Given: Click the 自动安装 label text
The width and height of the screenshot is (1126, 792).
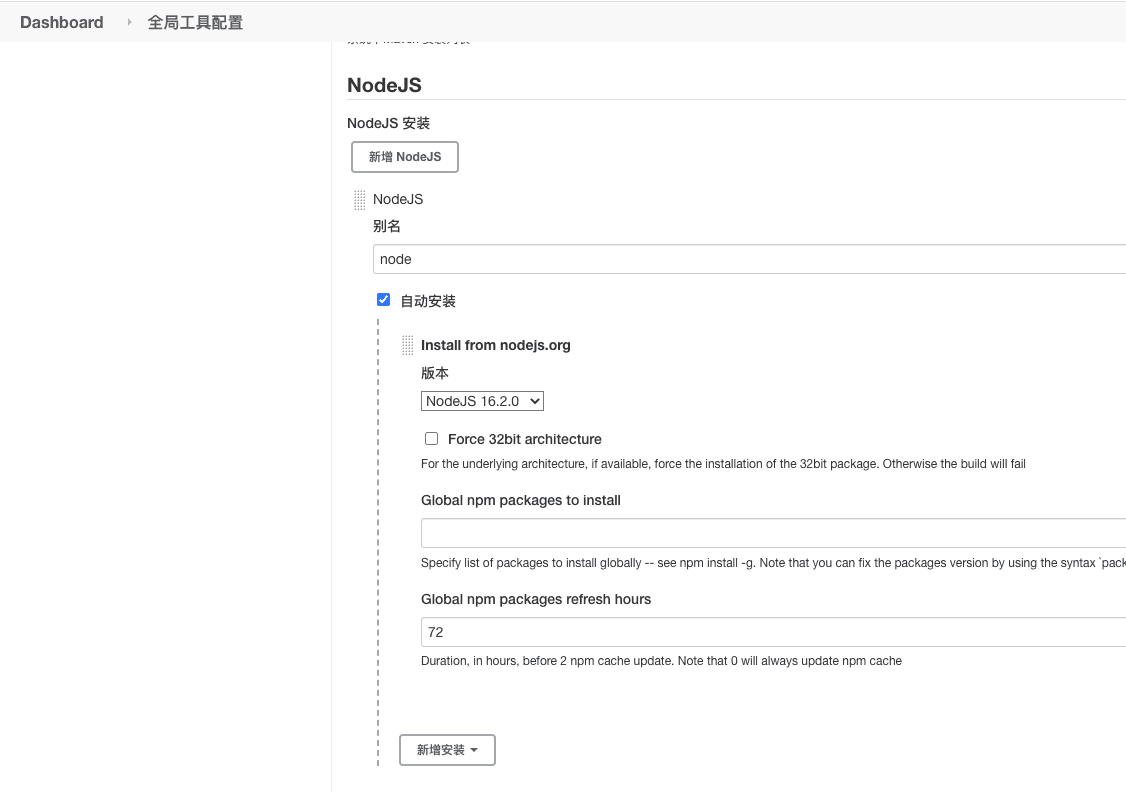Looking at the screenshot, I should click(x=428, y=301).
